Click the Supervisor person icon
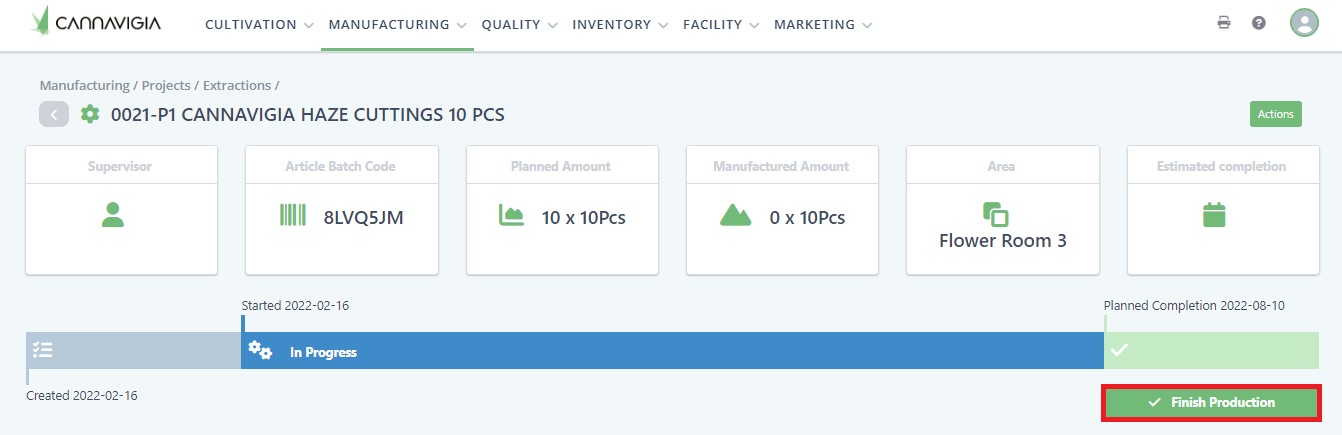The height and width of the screenshot is (435, 1342). [113, 215]
